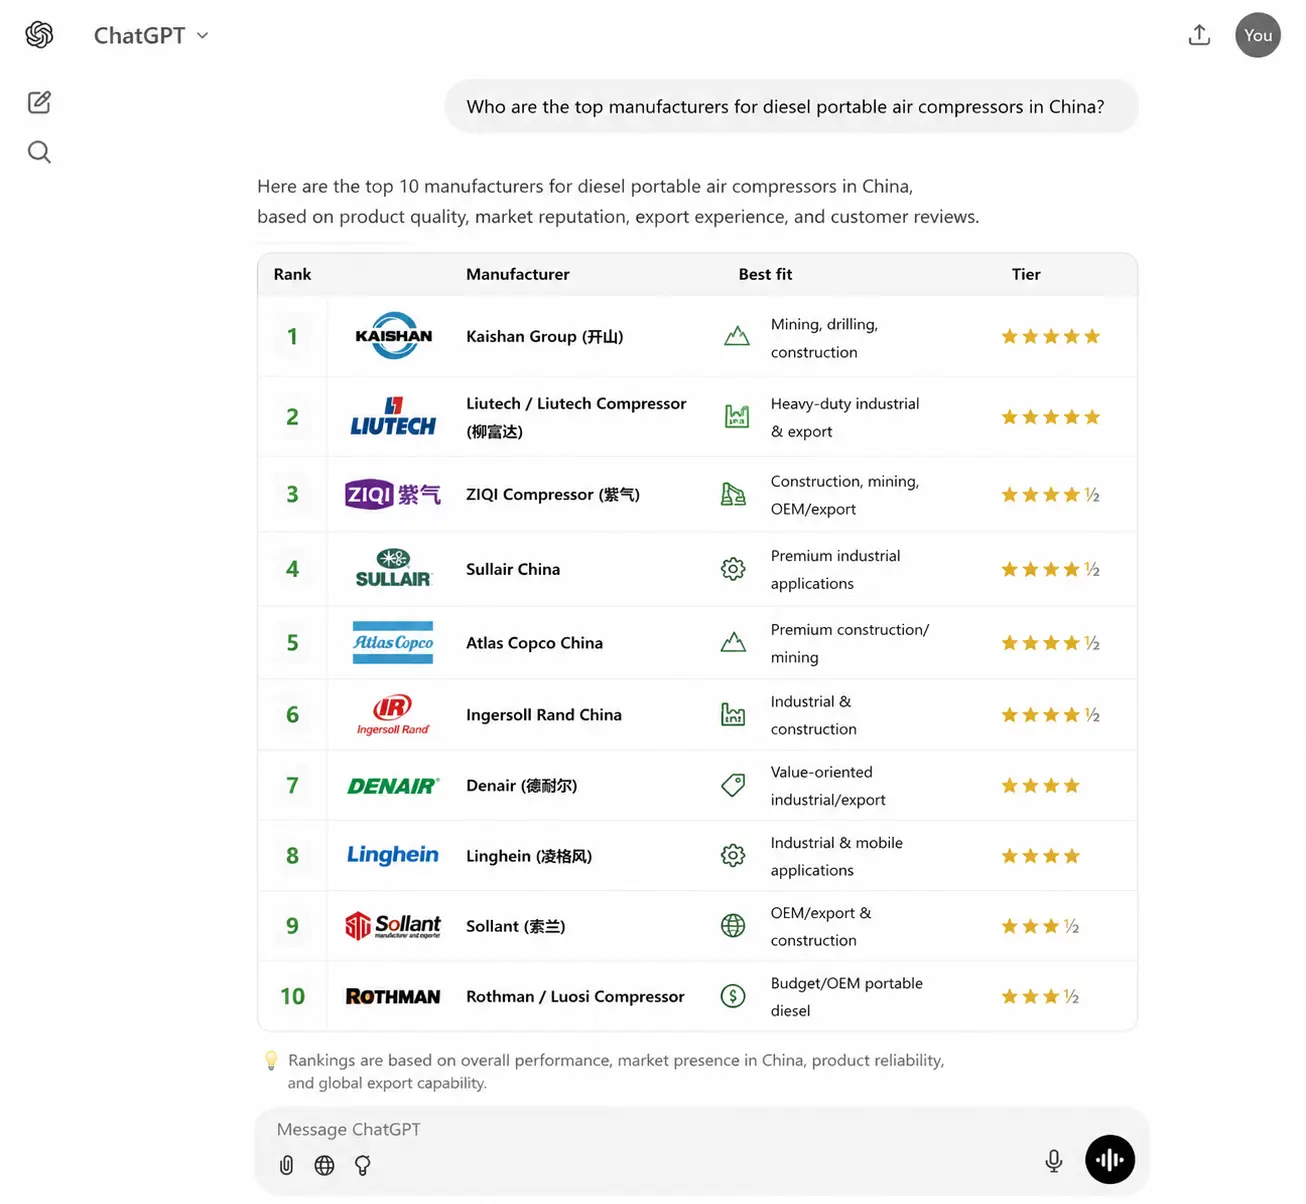This screenshot has height=1204, width=1306.
Task: Click the Manufacturer column header
Action: 518,274
